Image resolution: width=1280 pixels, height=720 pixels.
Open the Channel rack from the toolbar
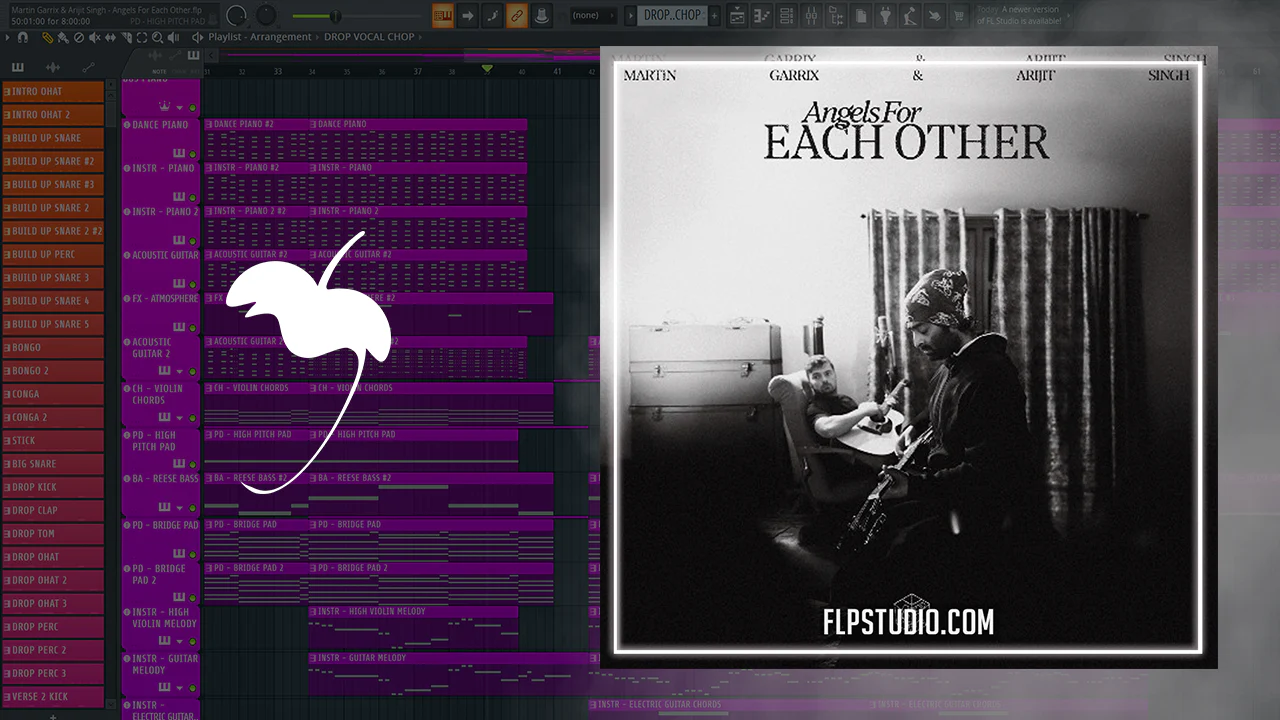click(787, 15)
